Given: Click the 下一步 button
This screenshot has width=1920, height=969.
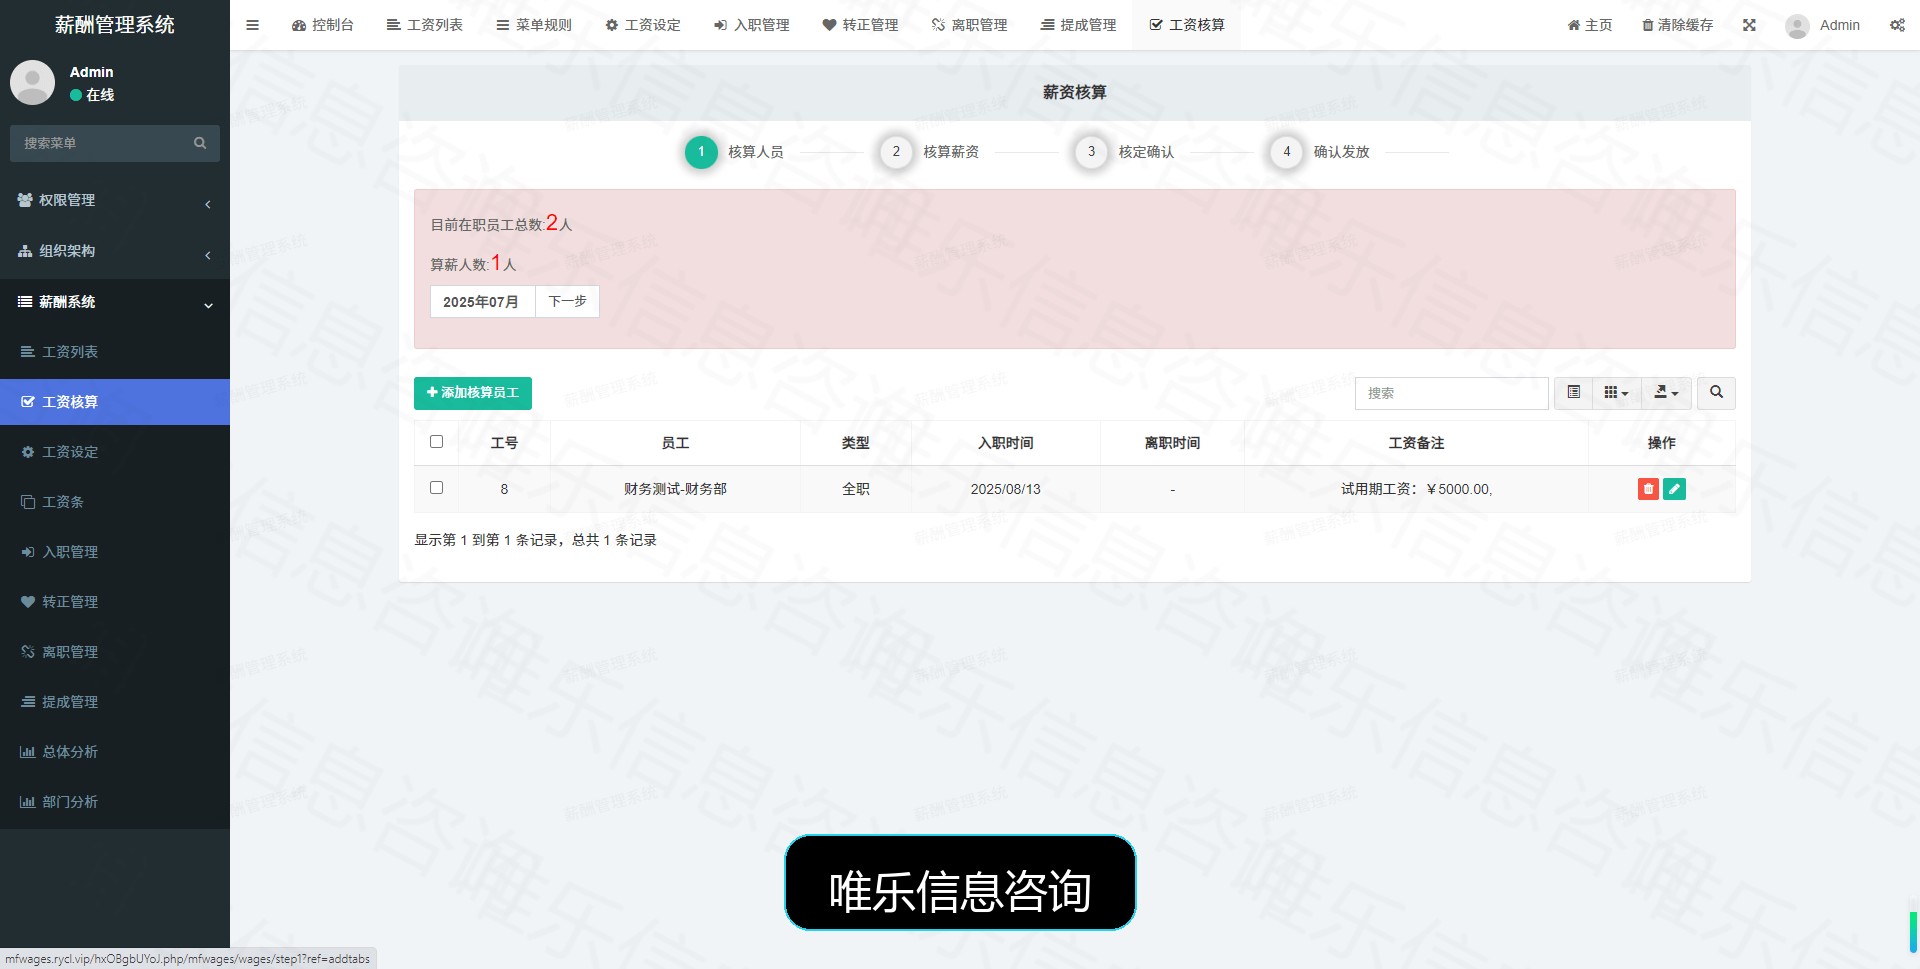Looking at the screenshot, I should tap(567, 302).
